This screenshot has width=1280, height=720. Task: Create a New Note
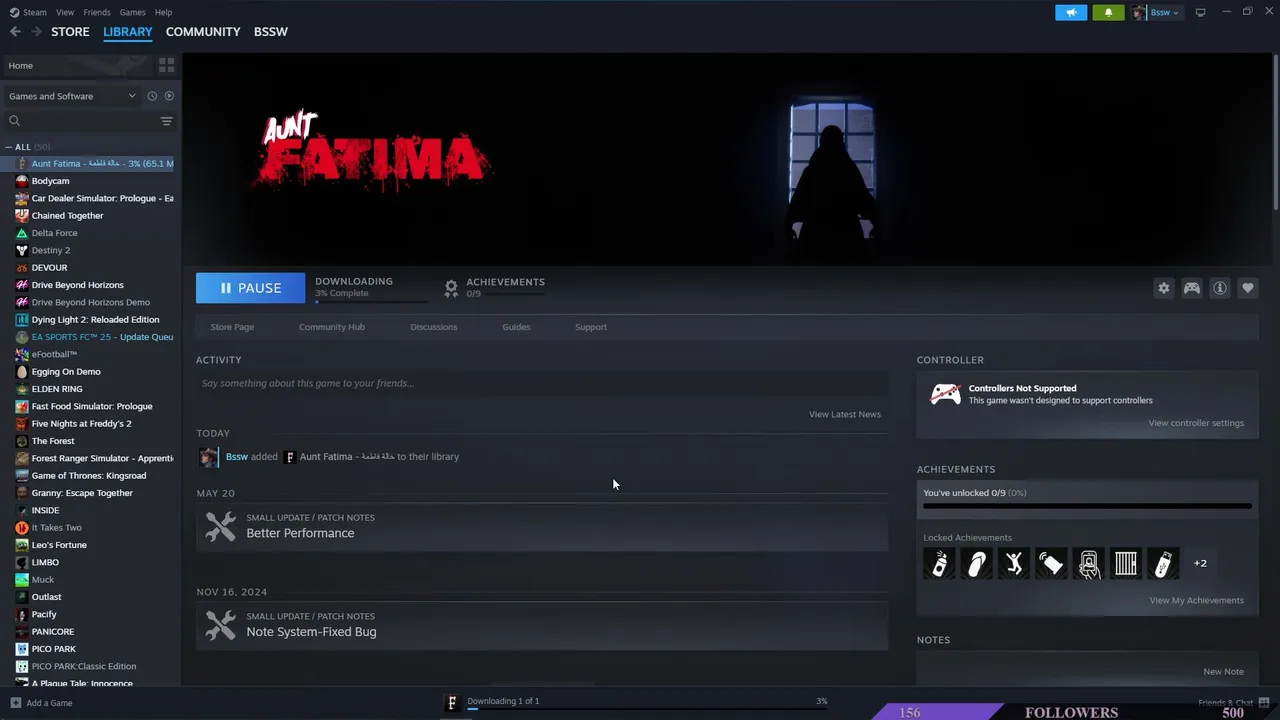tap(1224, 672)
